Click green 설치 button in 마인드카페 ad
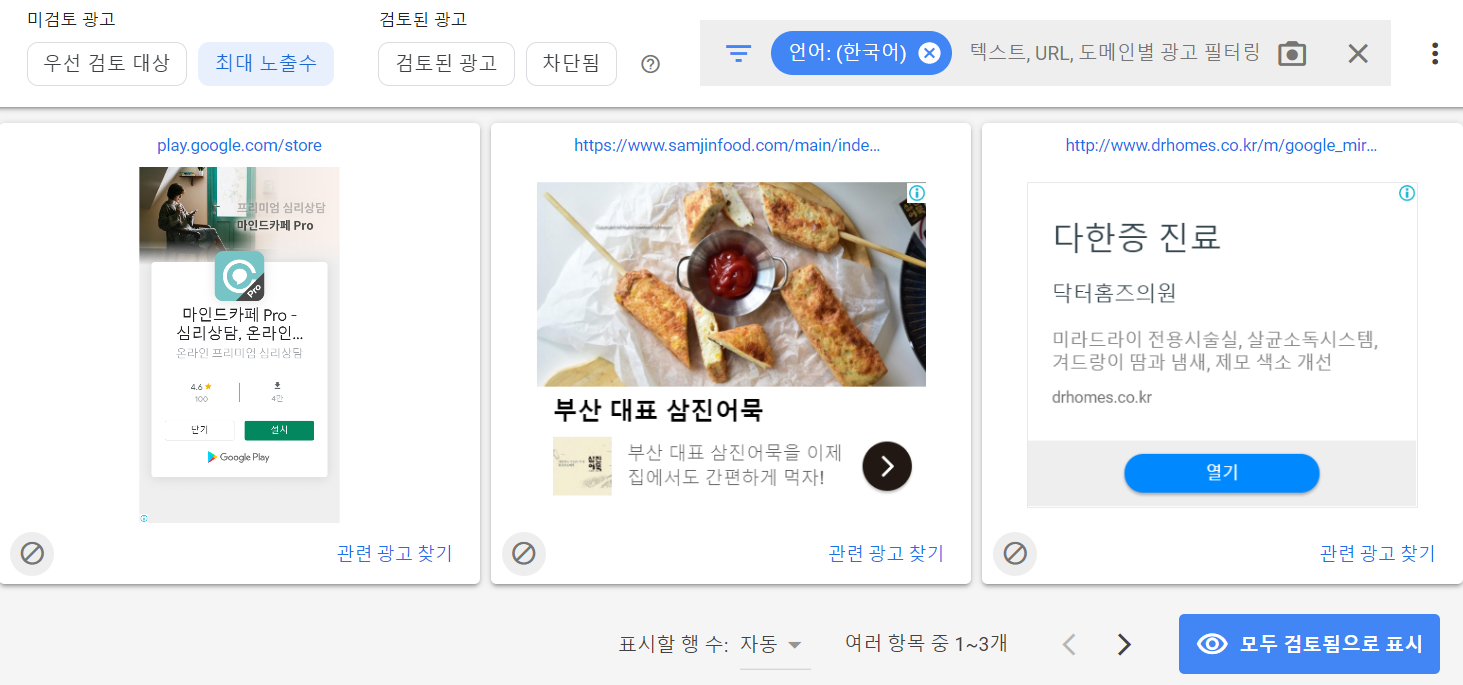This screenshot has height=685, width=1463. coord(279,430)
